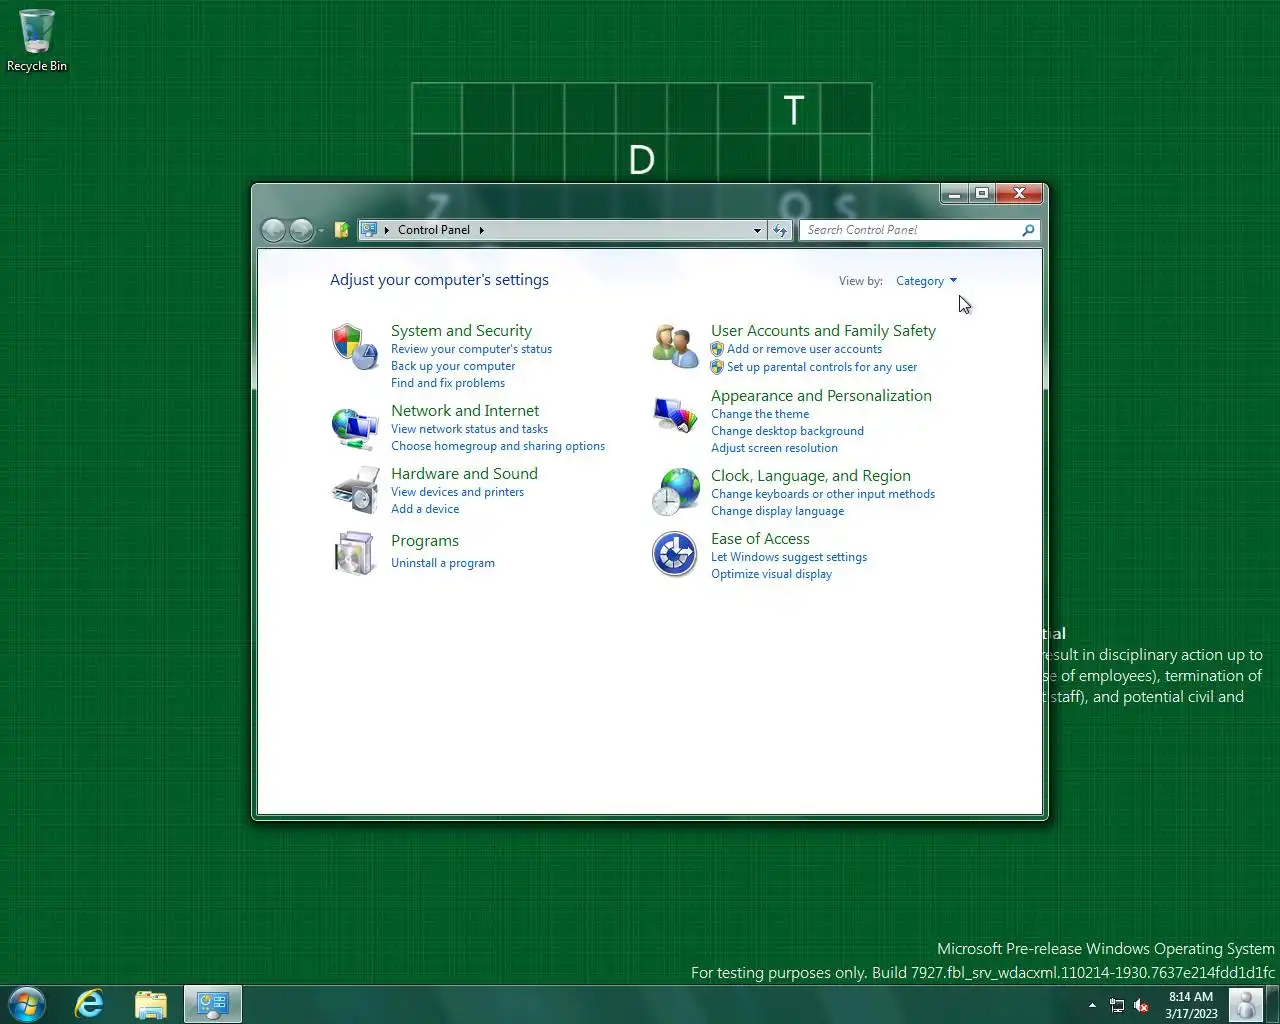Screen dimensions: 1280x1024
Task: Click Review your computer's status
Action: (x=471, y=349)
